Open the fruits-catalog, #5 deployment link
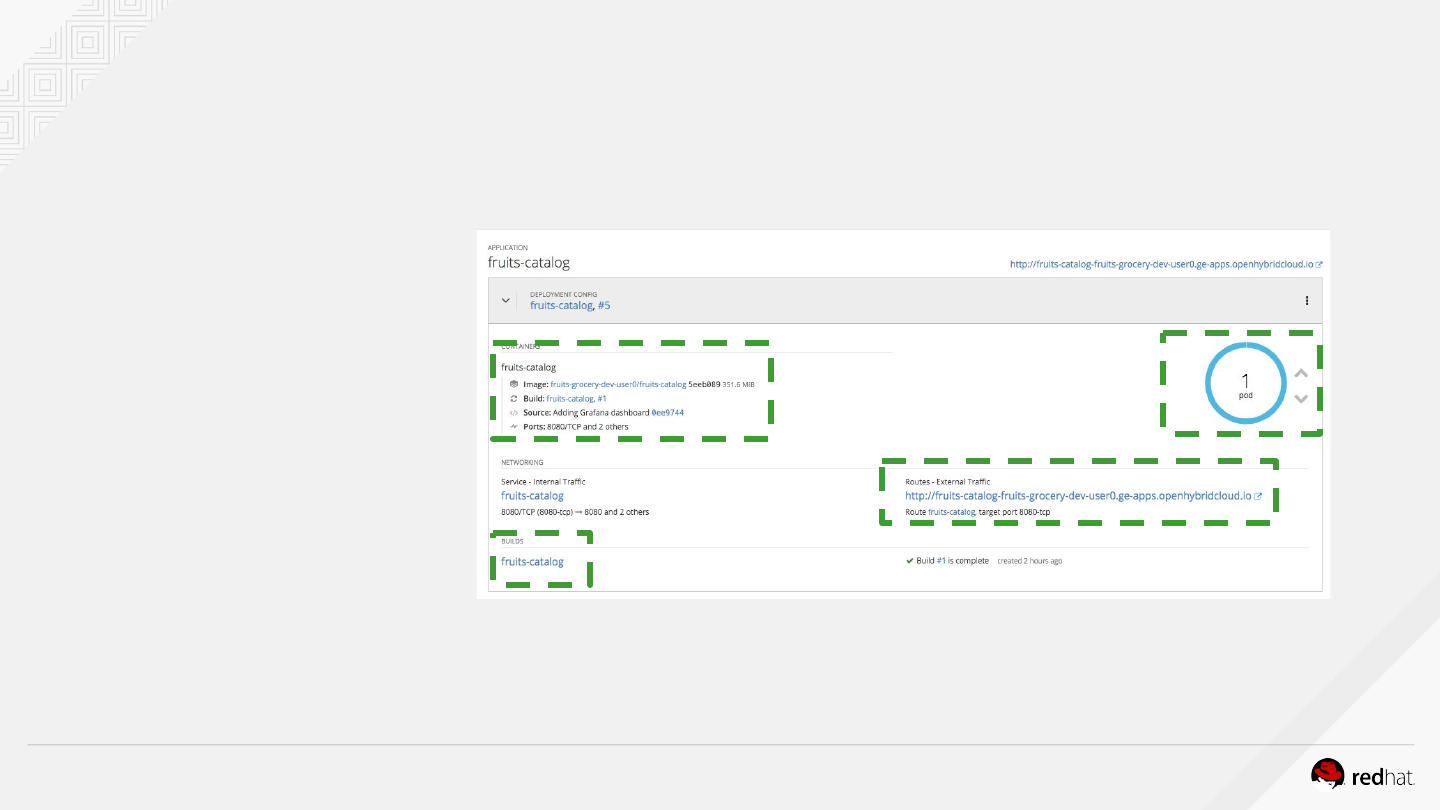 pos(570,306)
